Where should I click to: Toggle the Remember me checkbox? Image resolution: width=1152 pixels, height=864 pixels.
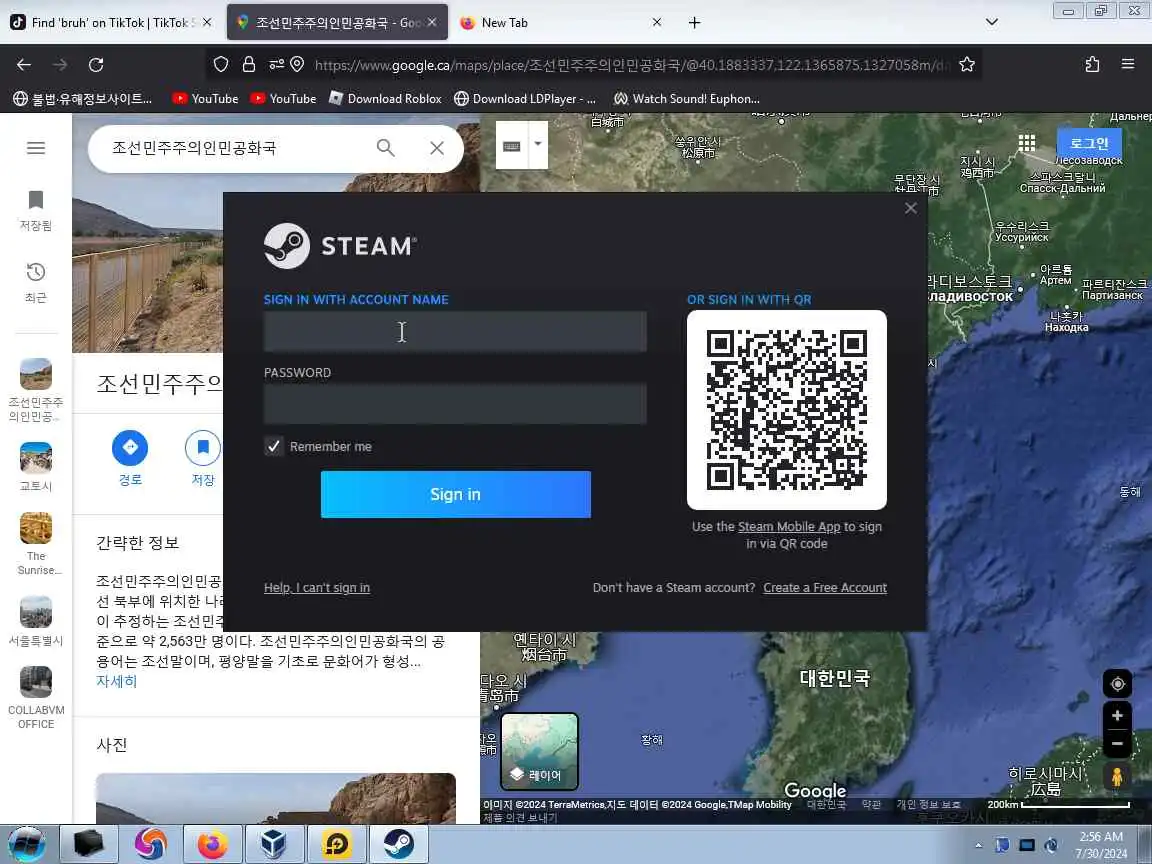click(273, 446)
